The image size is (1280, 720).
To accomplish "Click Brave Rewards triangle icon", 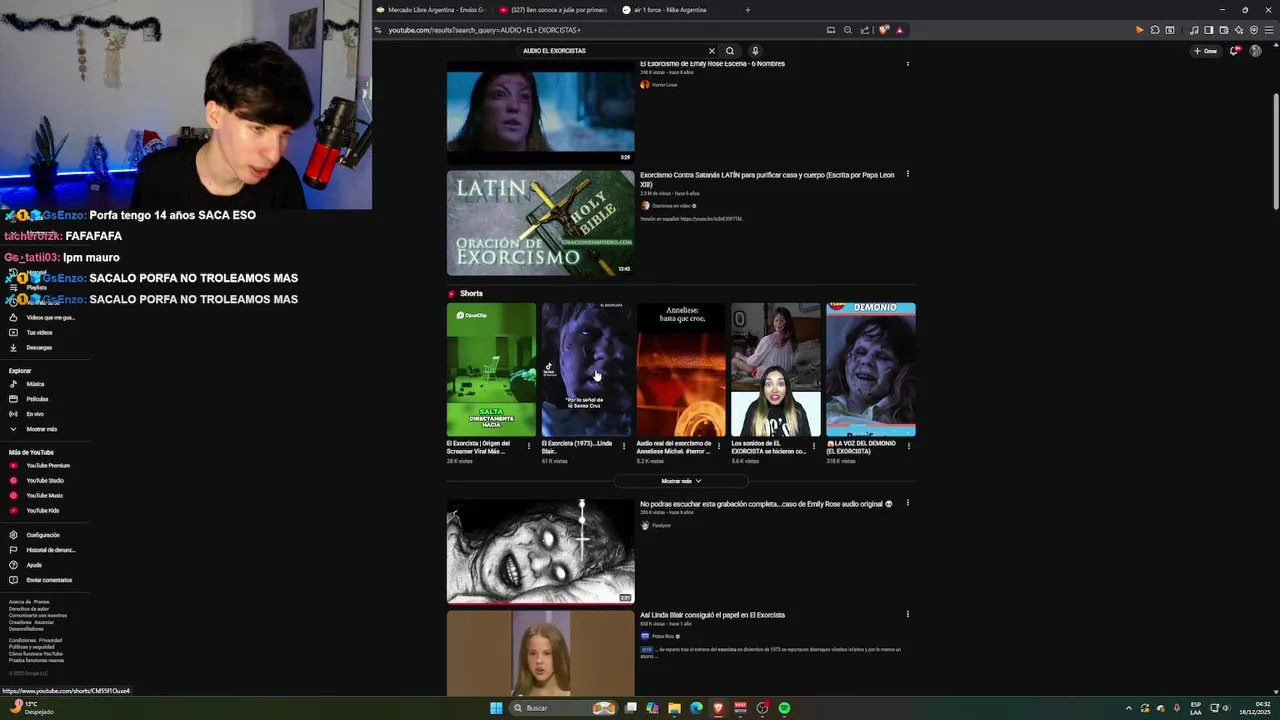I will coord(899,30).
